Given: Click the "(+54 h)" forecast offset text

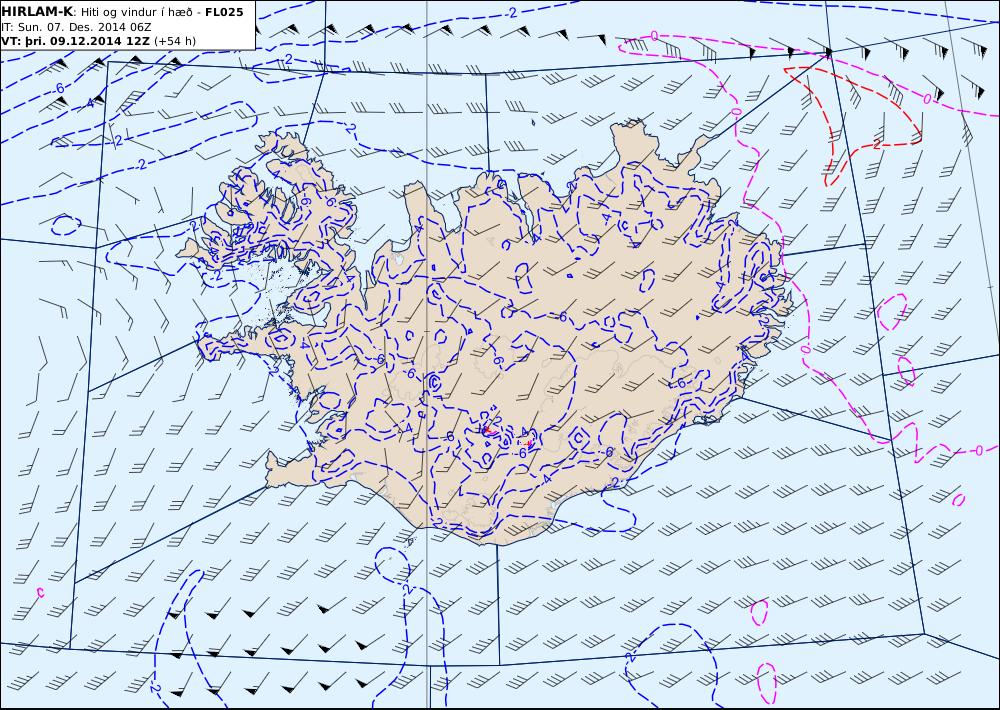Looking at the screenshot, I should pyautogui.click(x=175, y=41).
